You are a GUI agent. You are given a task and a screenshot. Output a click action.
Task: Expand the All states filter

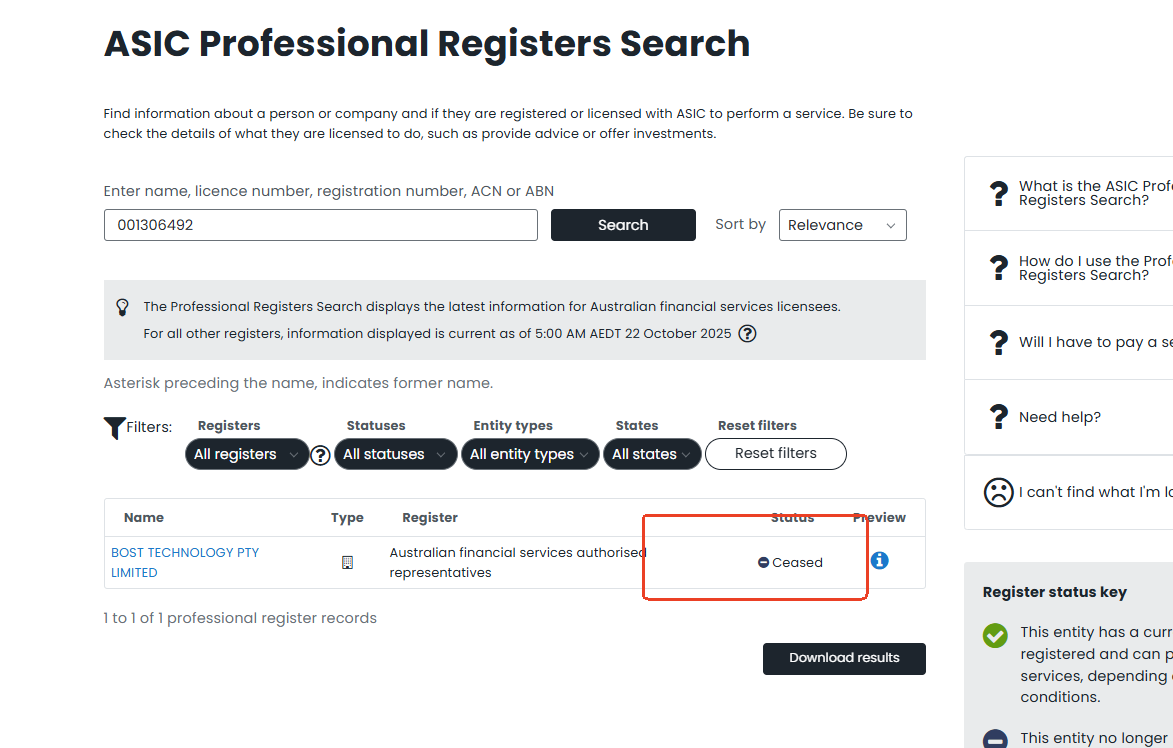click(651, 454)
